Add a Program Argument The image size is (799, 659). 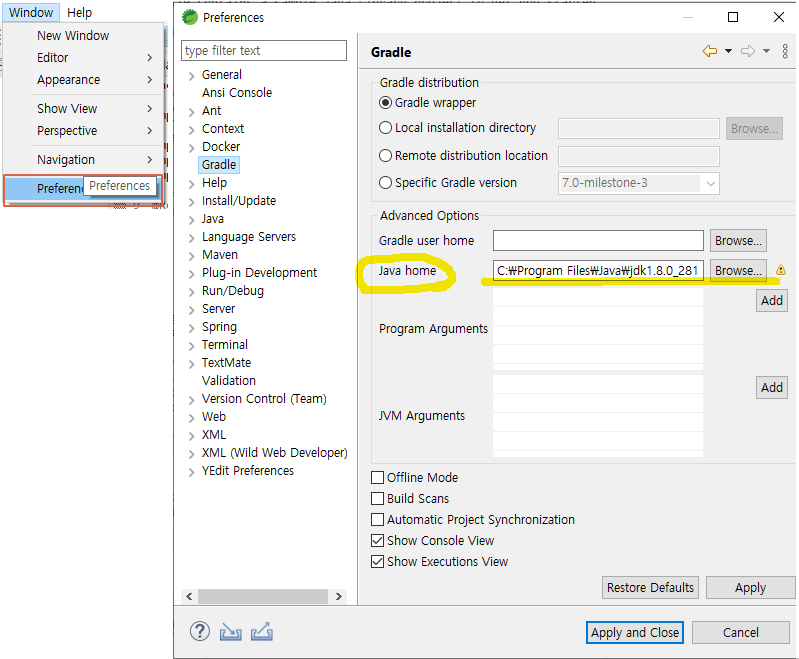(x=771, y=301)
